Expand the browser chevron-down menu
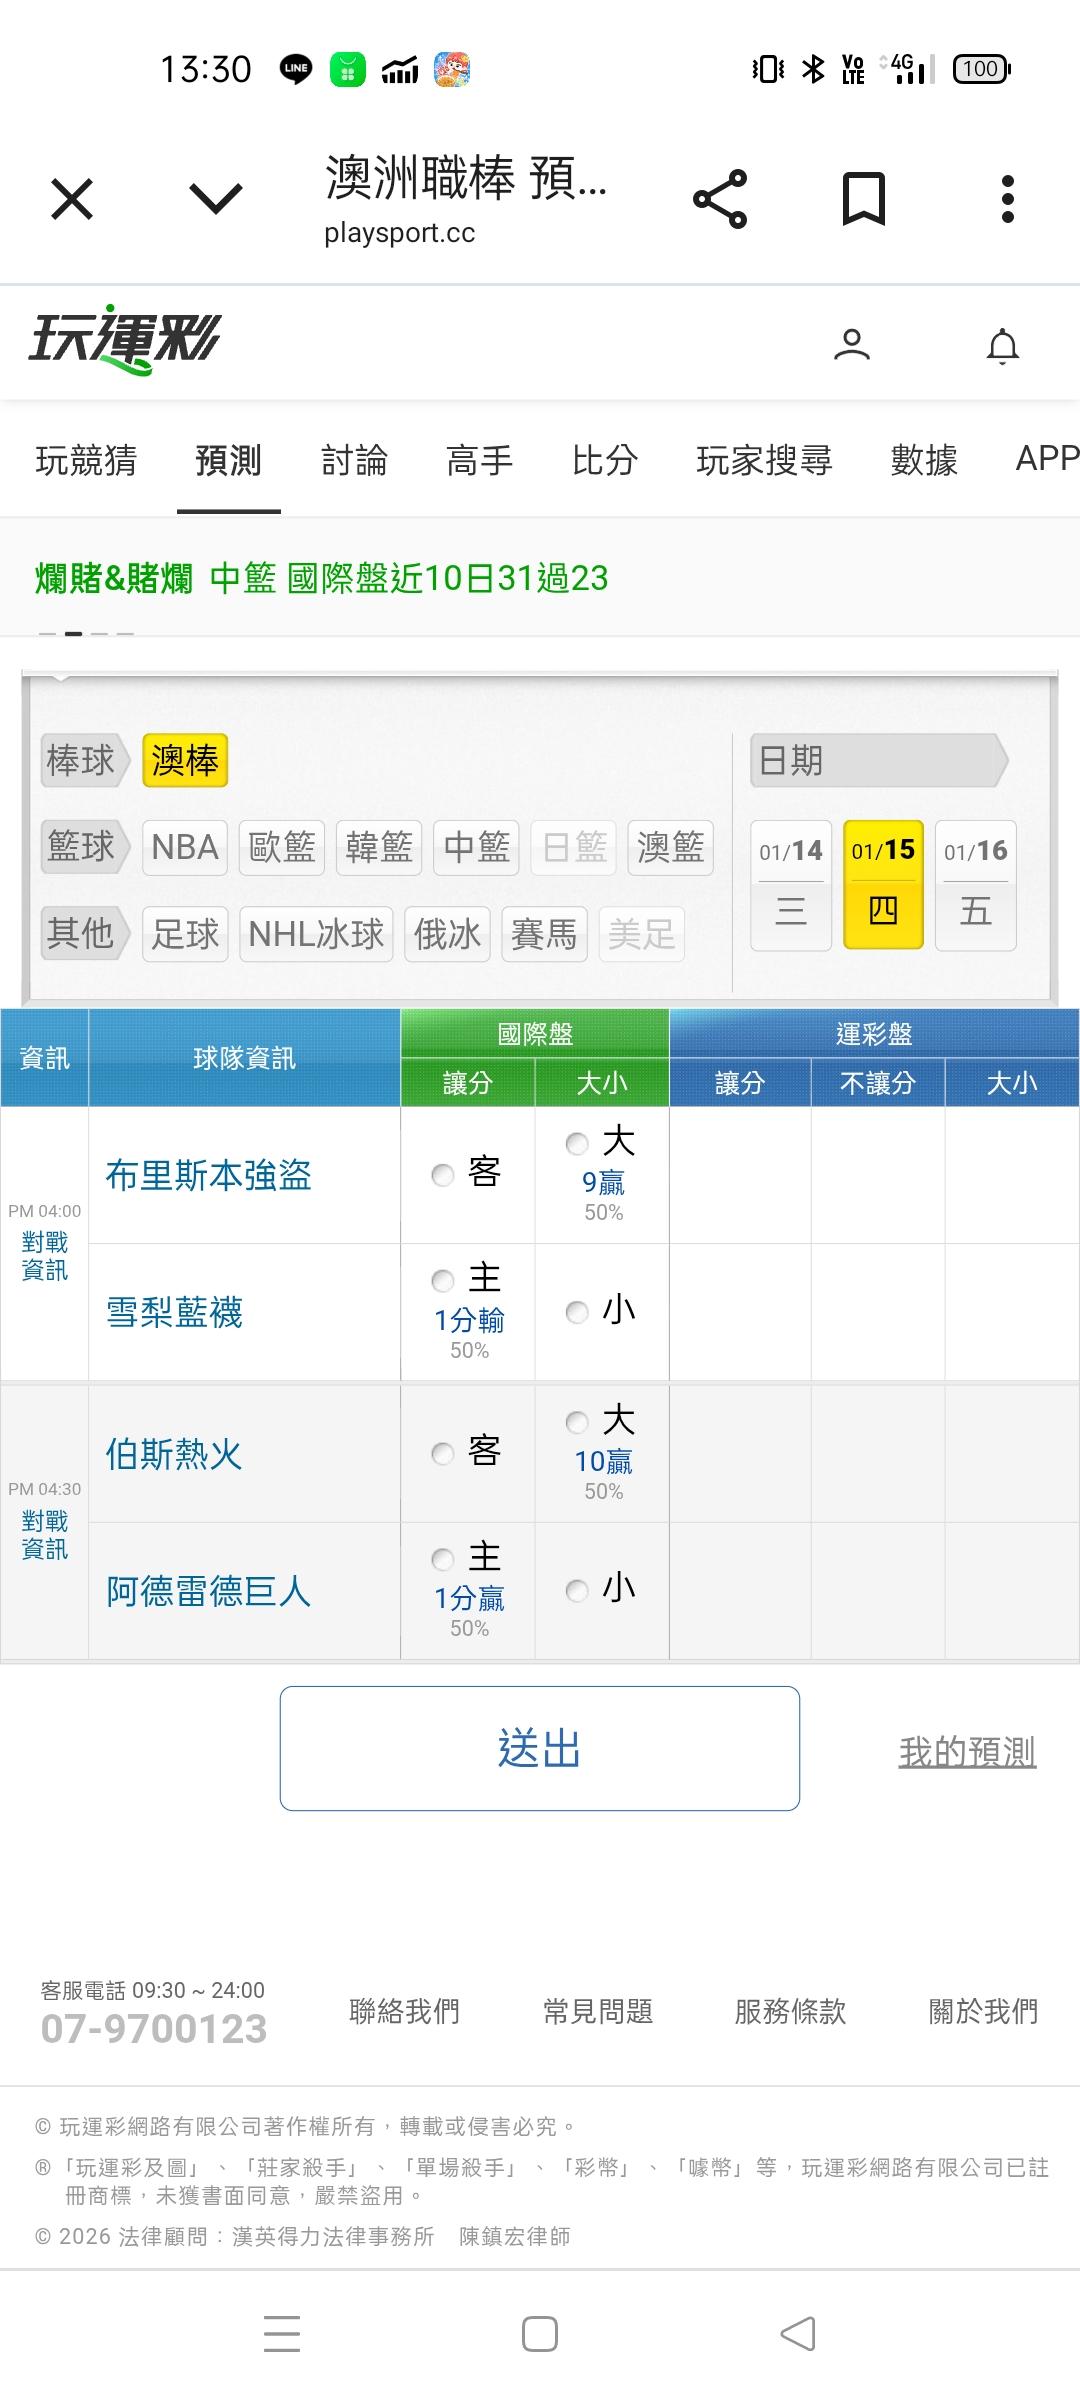 [x=216, y=199]
